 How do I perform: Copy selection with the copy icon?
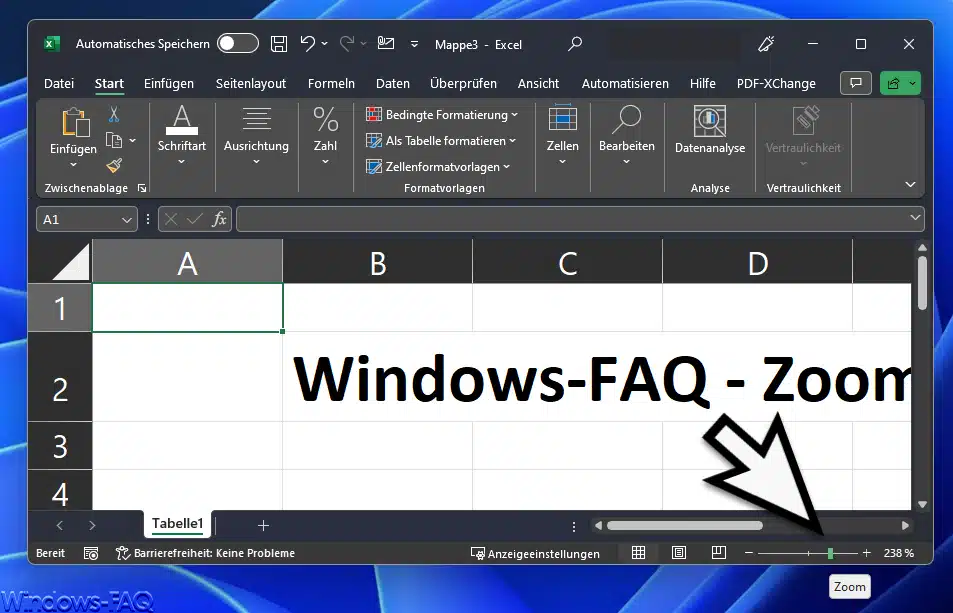(x=114, y=140)
